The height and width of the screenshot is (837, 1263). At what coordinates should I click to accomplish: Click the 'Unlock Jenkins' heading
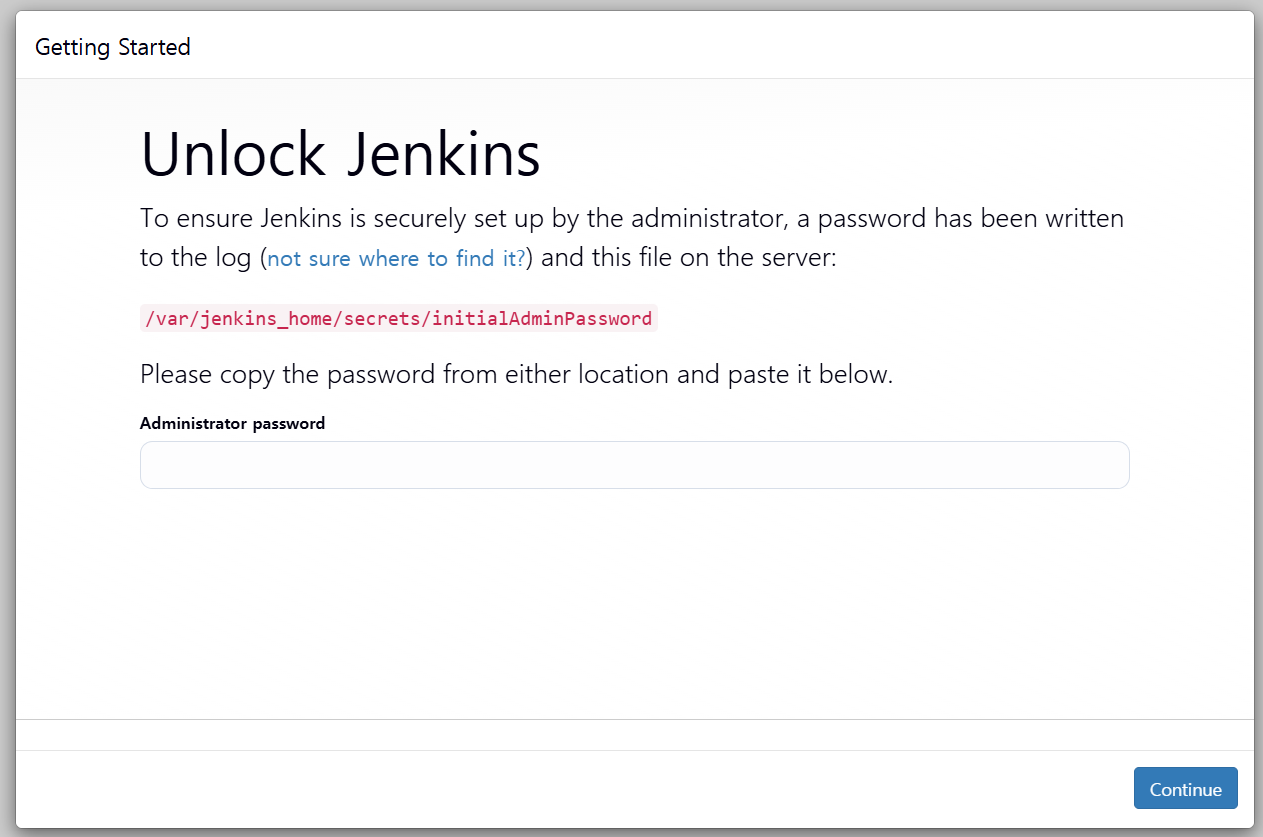(340, 155)
